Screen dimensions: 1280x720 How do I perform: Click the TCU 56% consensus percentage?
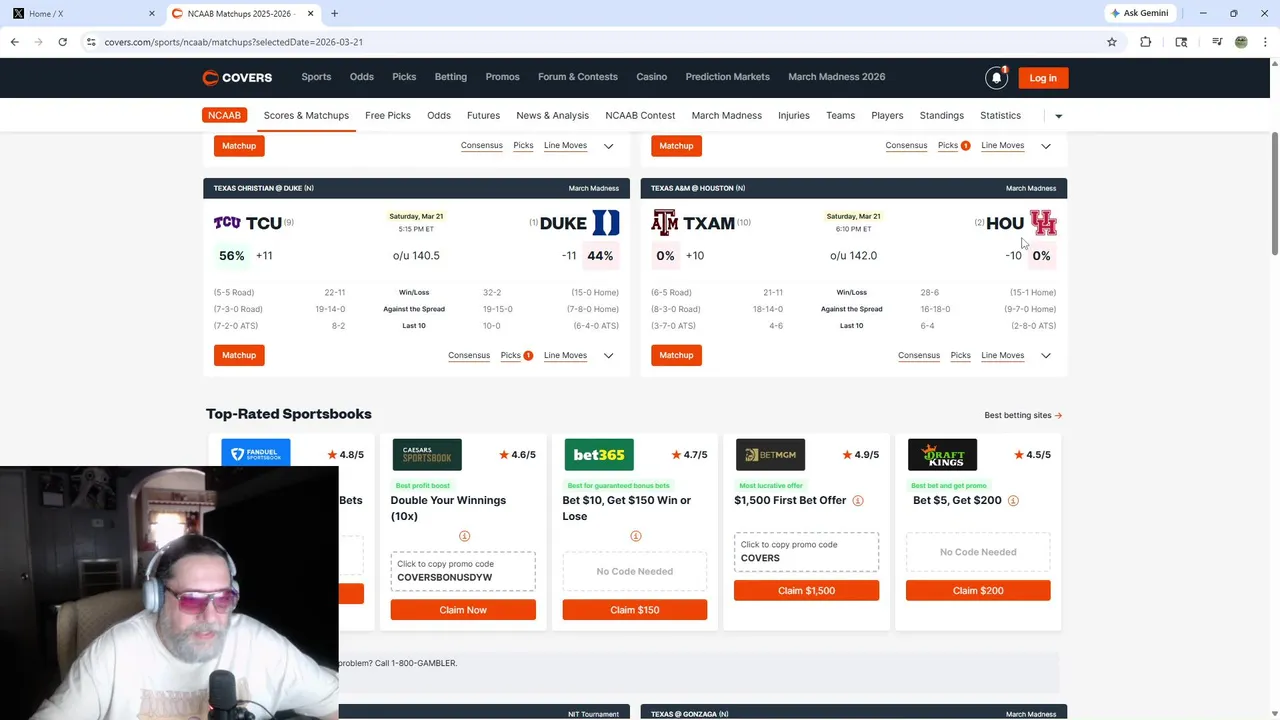232,256
